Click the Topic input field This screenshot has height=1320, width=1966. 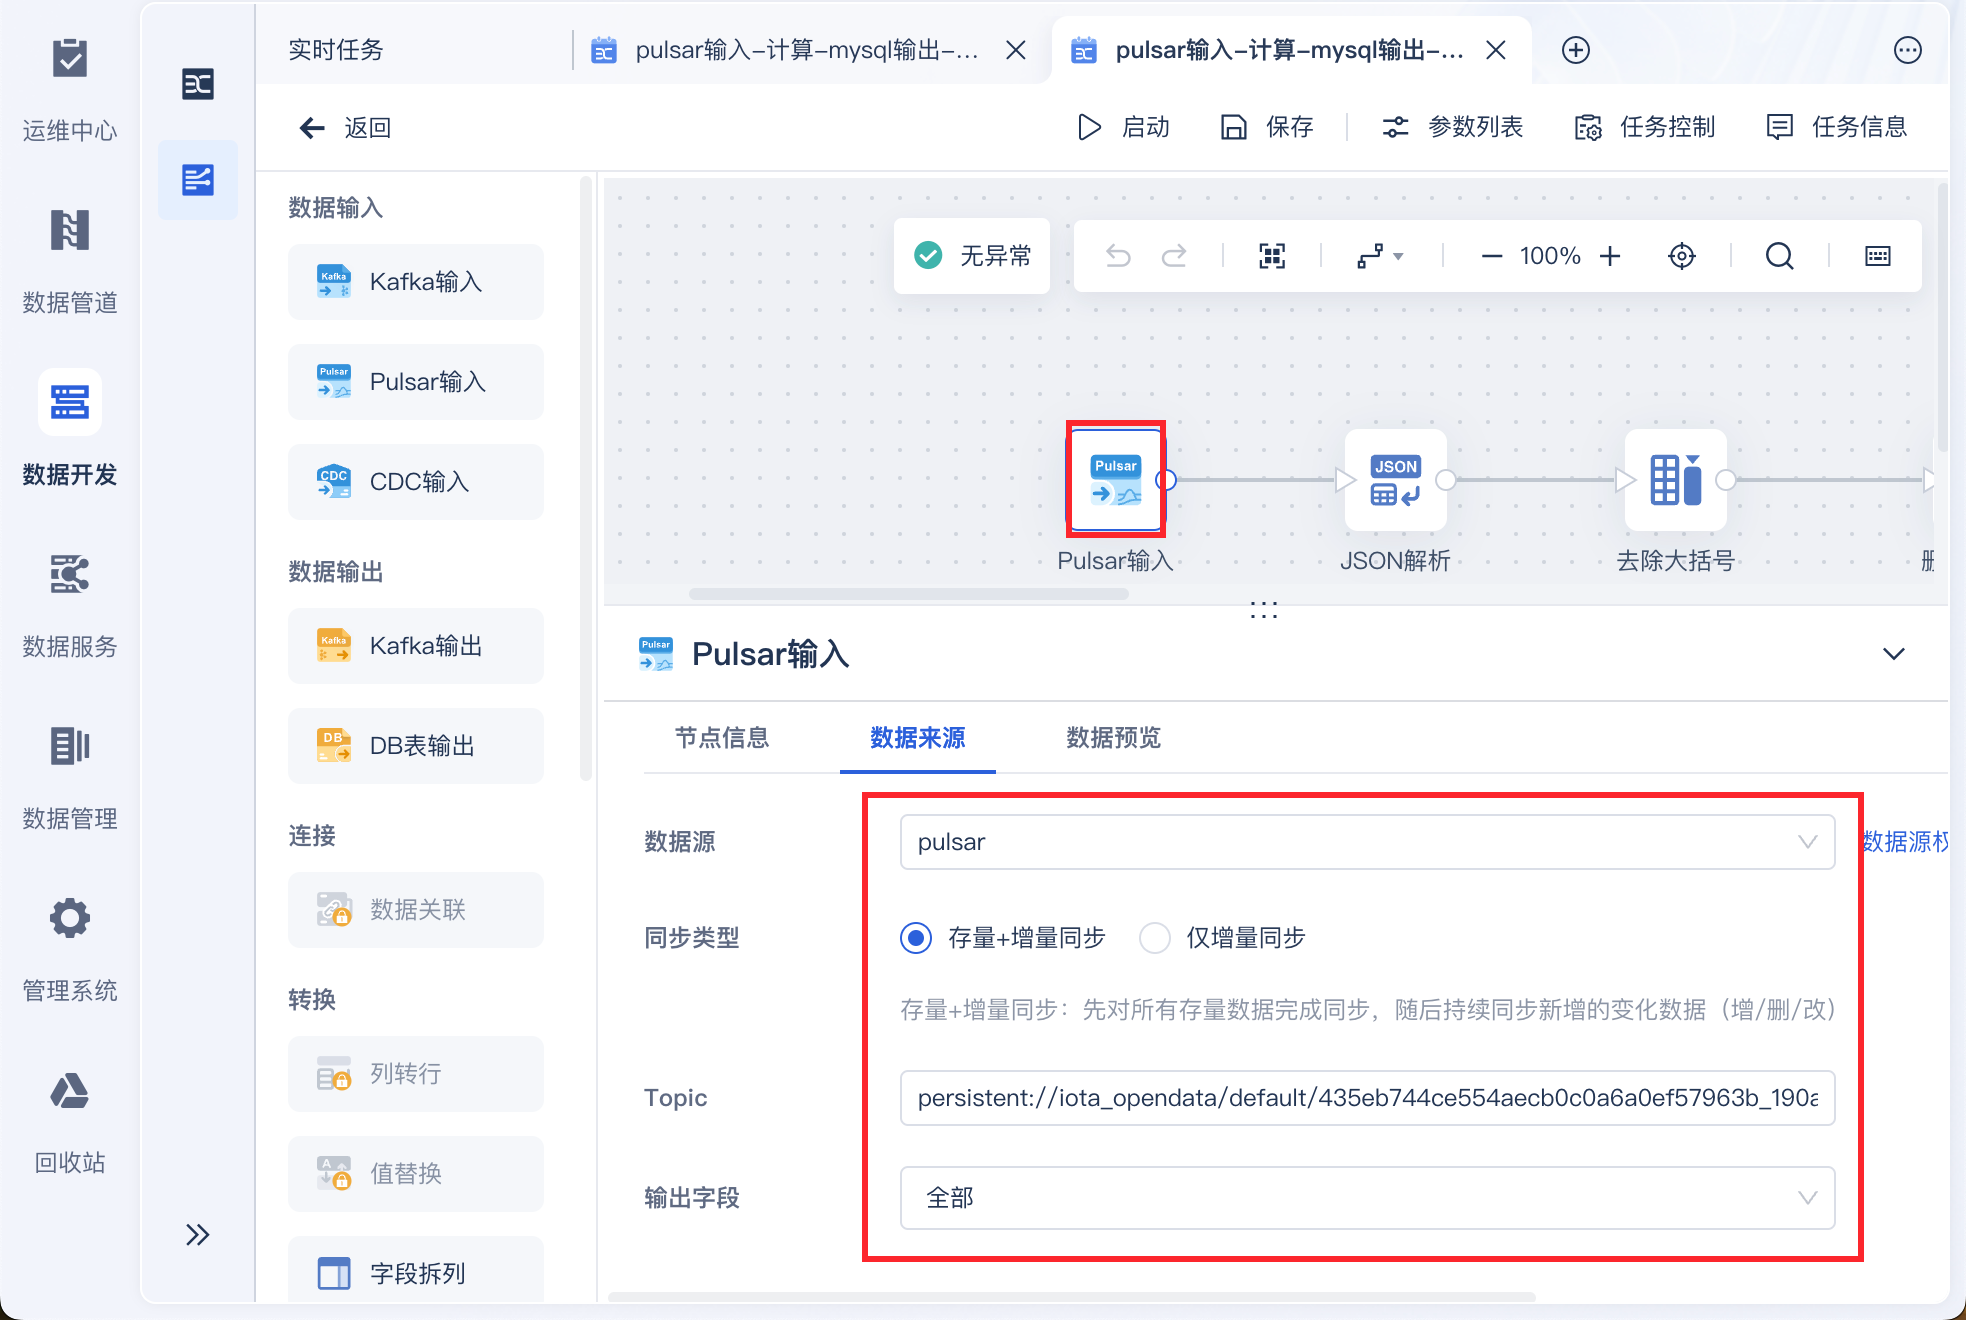tap(1366, 1098)
